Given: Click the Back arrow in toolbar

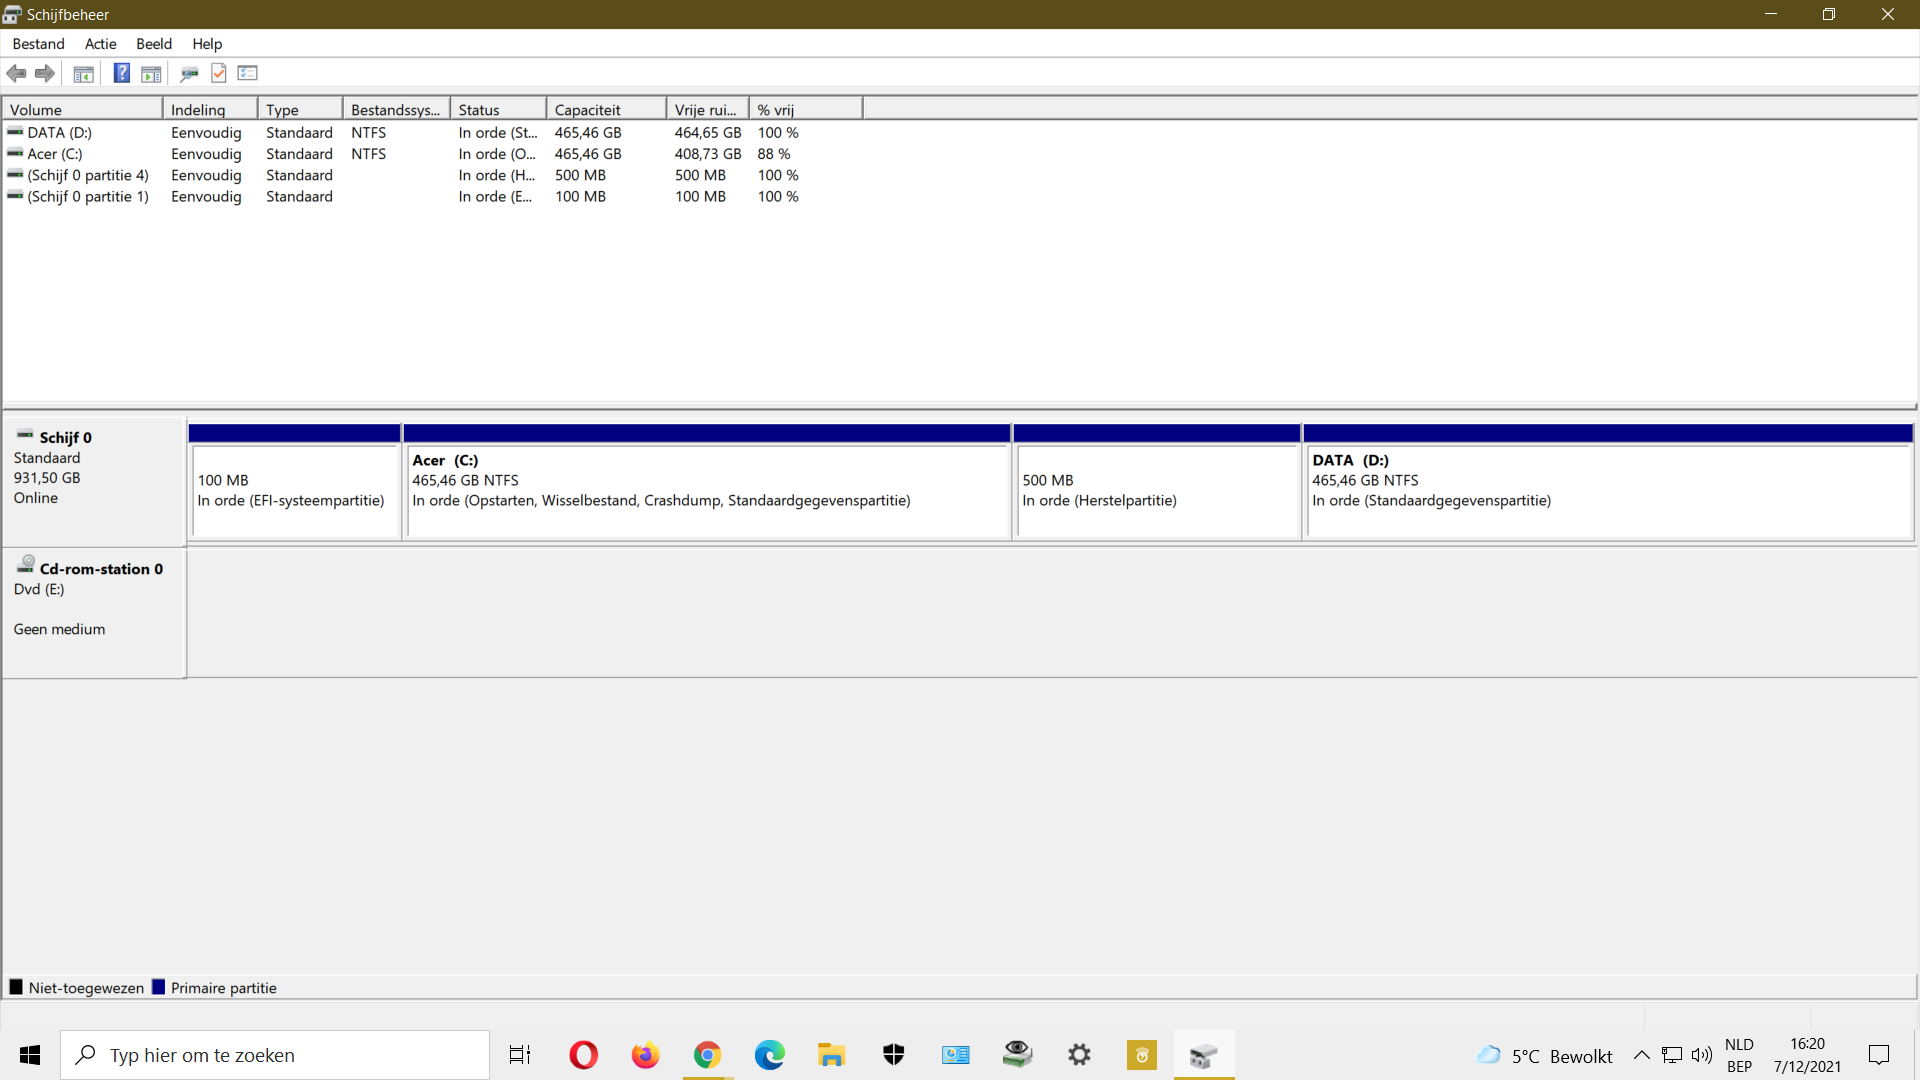Looking at the screenshot, I should pos(16,73).
